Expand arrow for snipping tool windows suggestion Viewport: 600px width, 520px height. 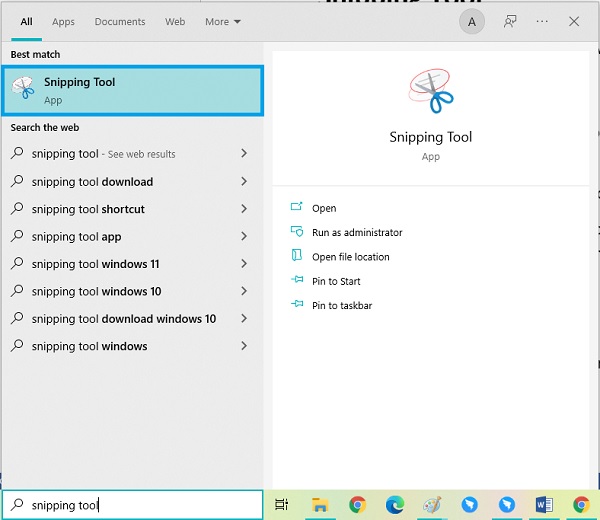(x=244, y=346)
